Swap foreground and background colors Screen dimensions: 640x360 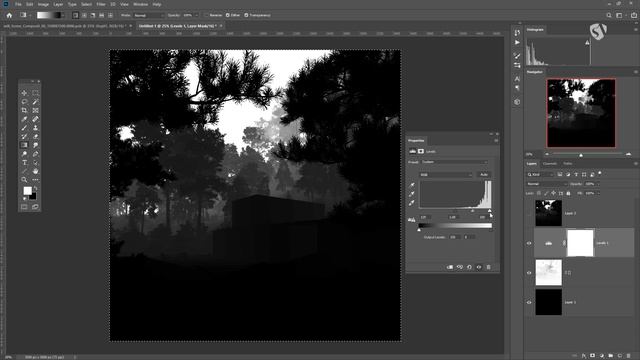click(35, 188)
